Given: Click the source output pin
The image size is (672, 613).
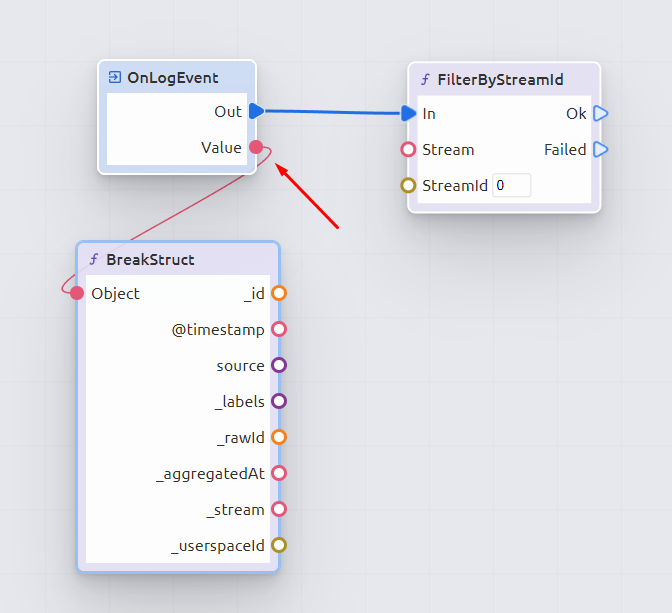Looking at the screenshot, I should point(279,365).
